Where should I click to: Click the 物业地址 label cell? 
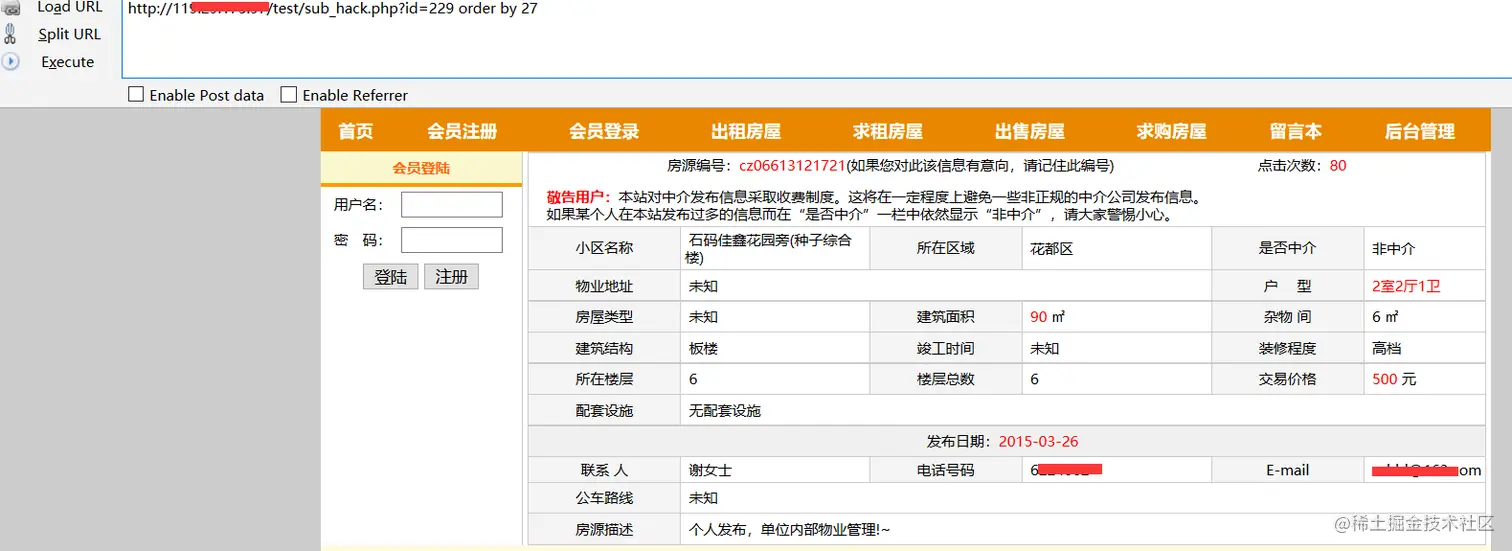604,286
